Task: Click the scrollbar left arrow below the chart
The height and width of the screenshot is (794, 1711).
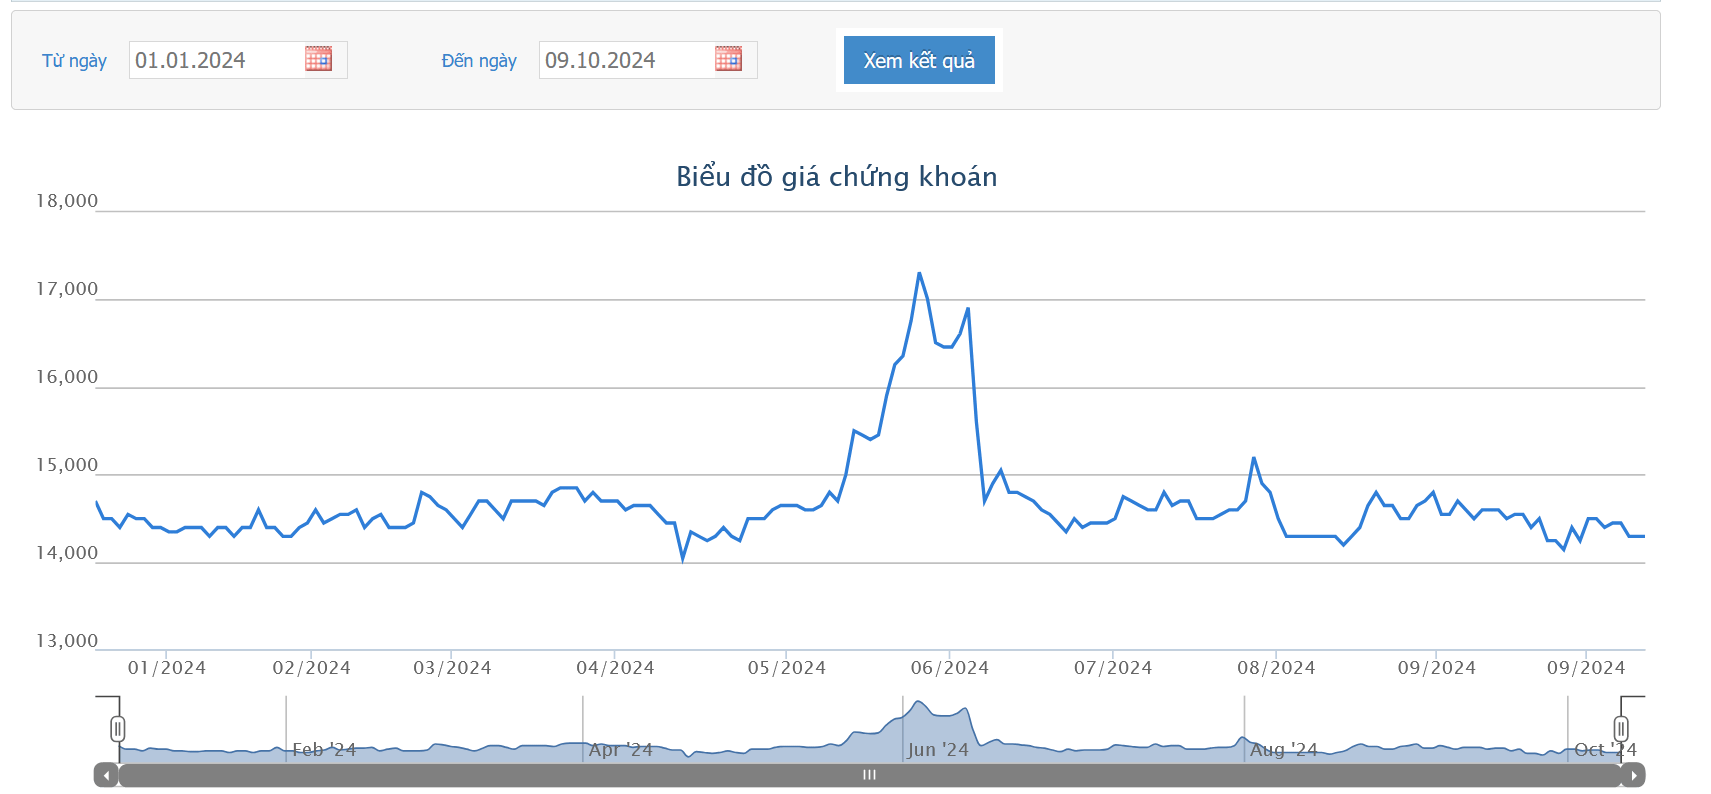Action: tap(106, 775)
